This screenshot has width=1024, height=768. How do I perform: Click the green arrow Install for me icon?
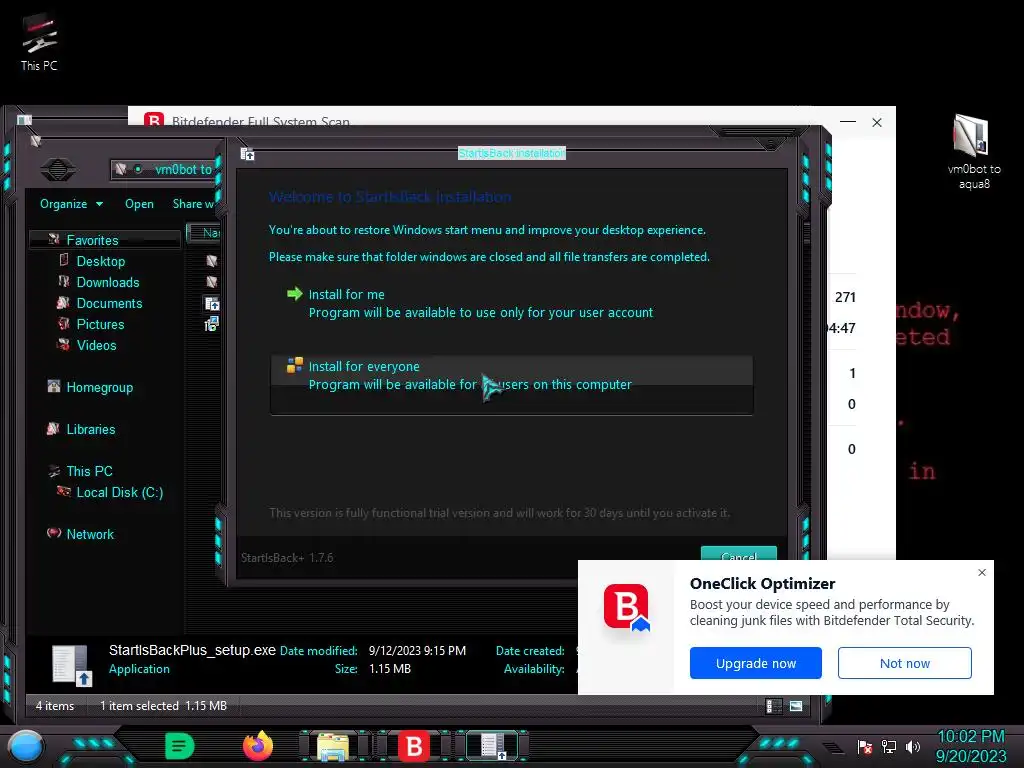(295, 294)
